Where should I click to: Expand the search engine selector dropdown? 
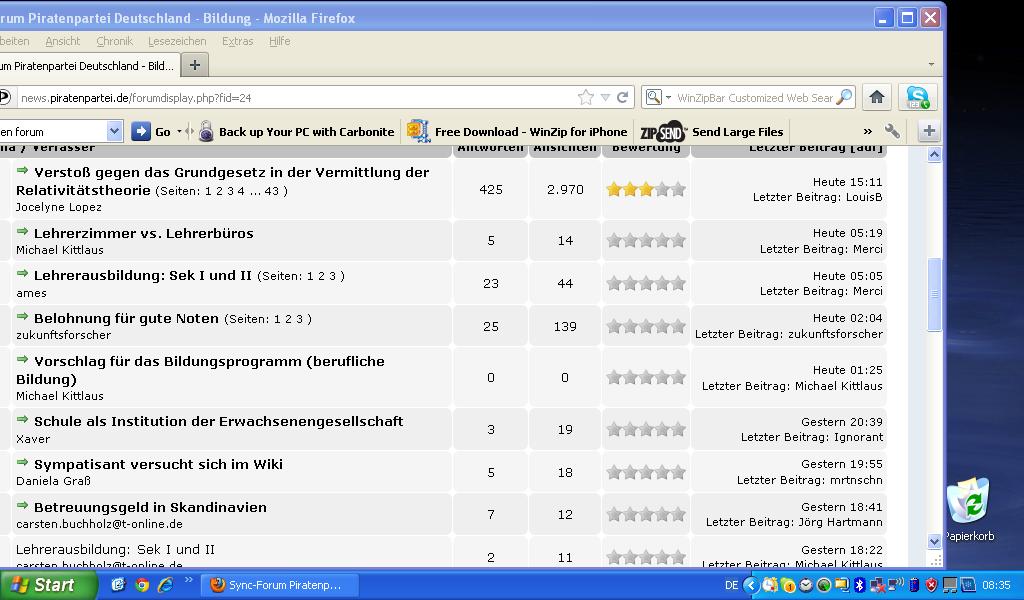659,97
